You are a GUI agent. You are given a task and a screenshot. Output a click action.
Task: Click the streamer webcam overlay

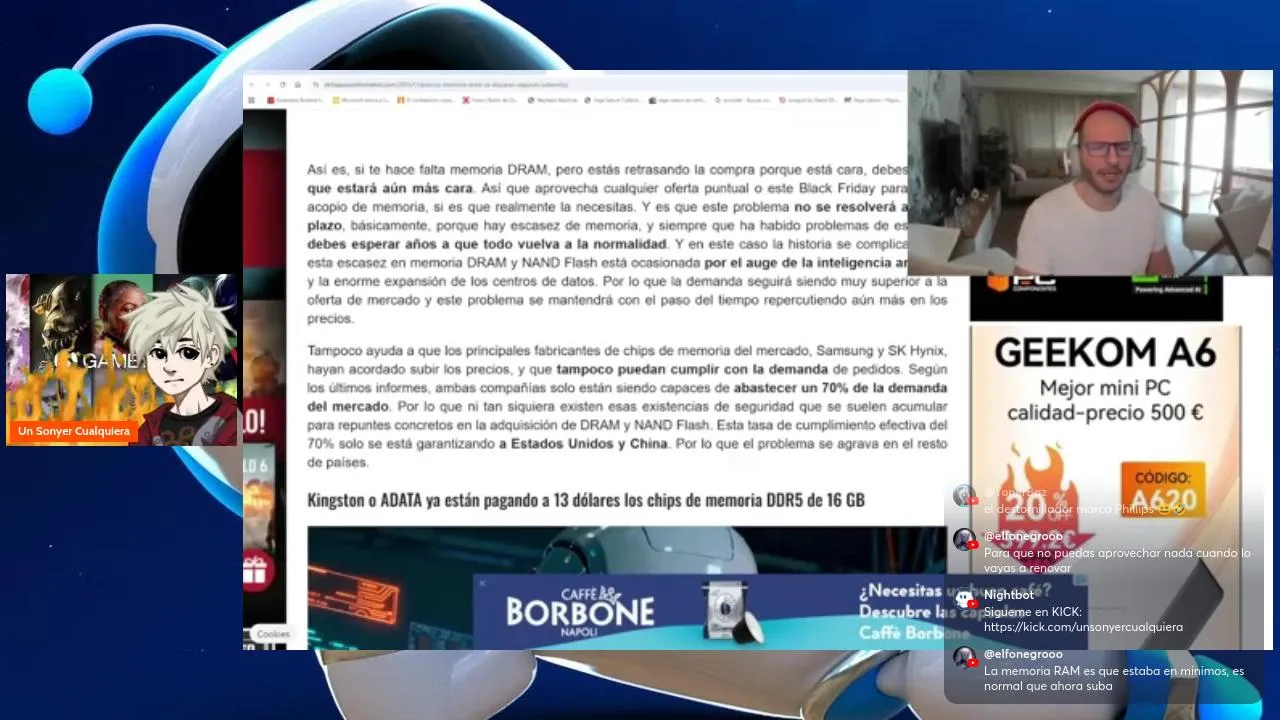pos(1090,173)
